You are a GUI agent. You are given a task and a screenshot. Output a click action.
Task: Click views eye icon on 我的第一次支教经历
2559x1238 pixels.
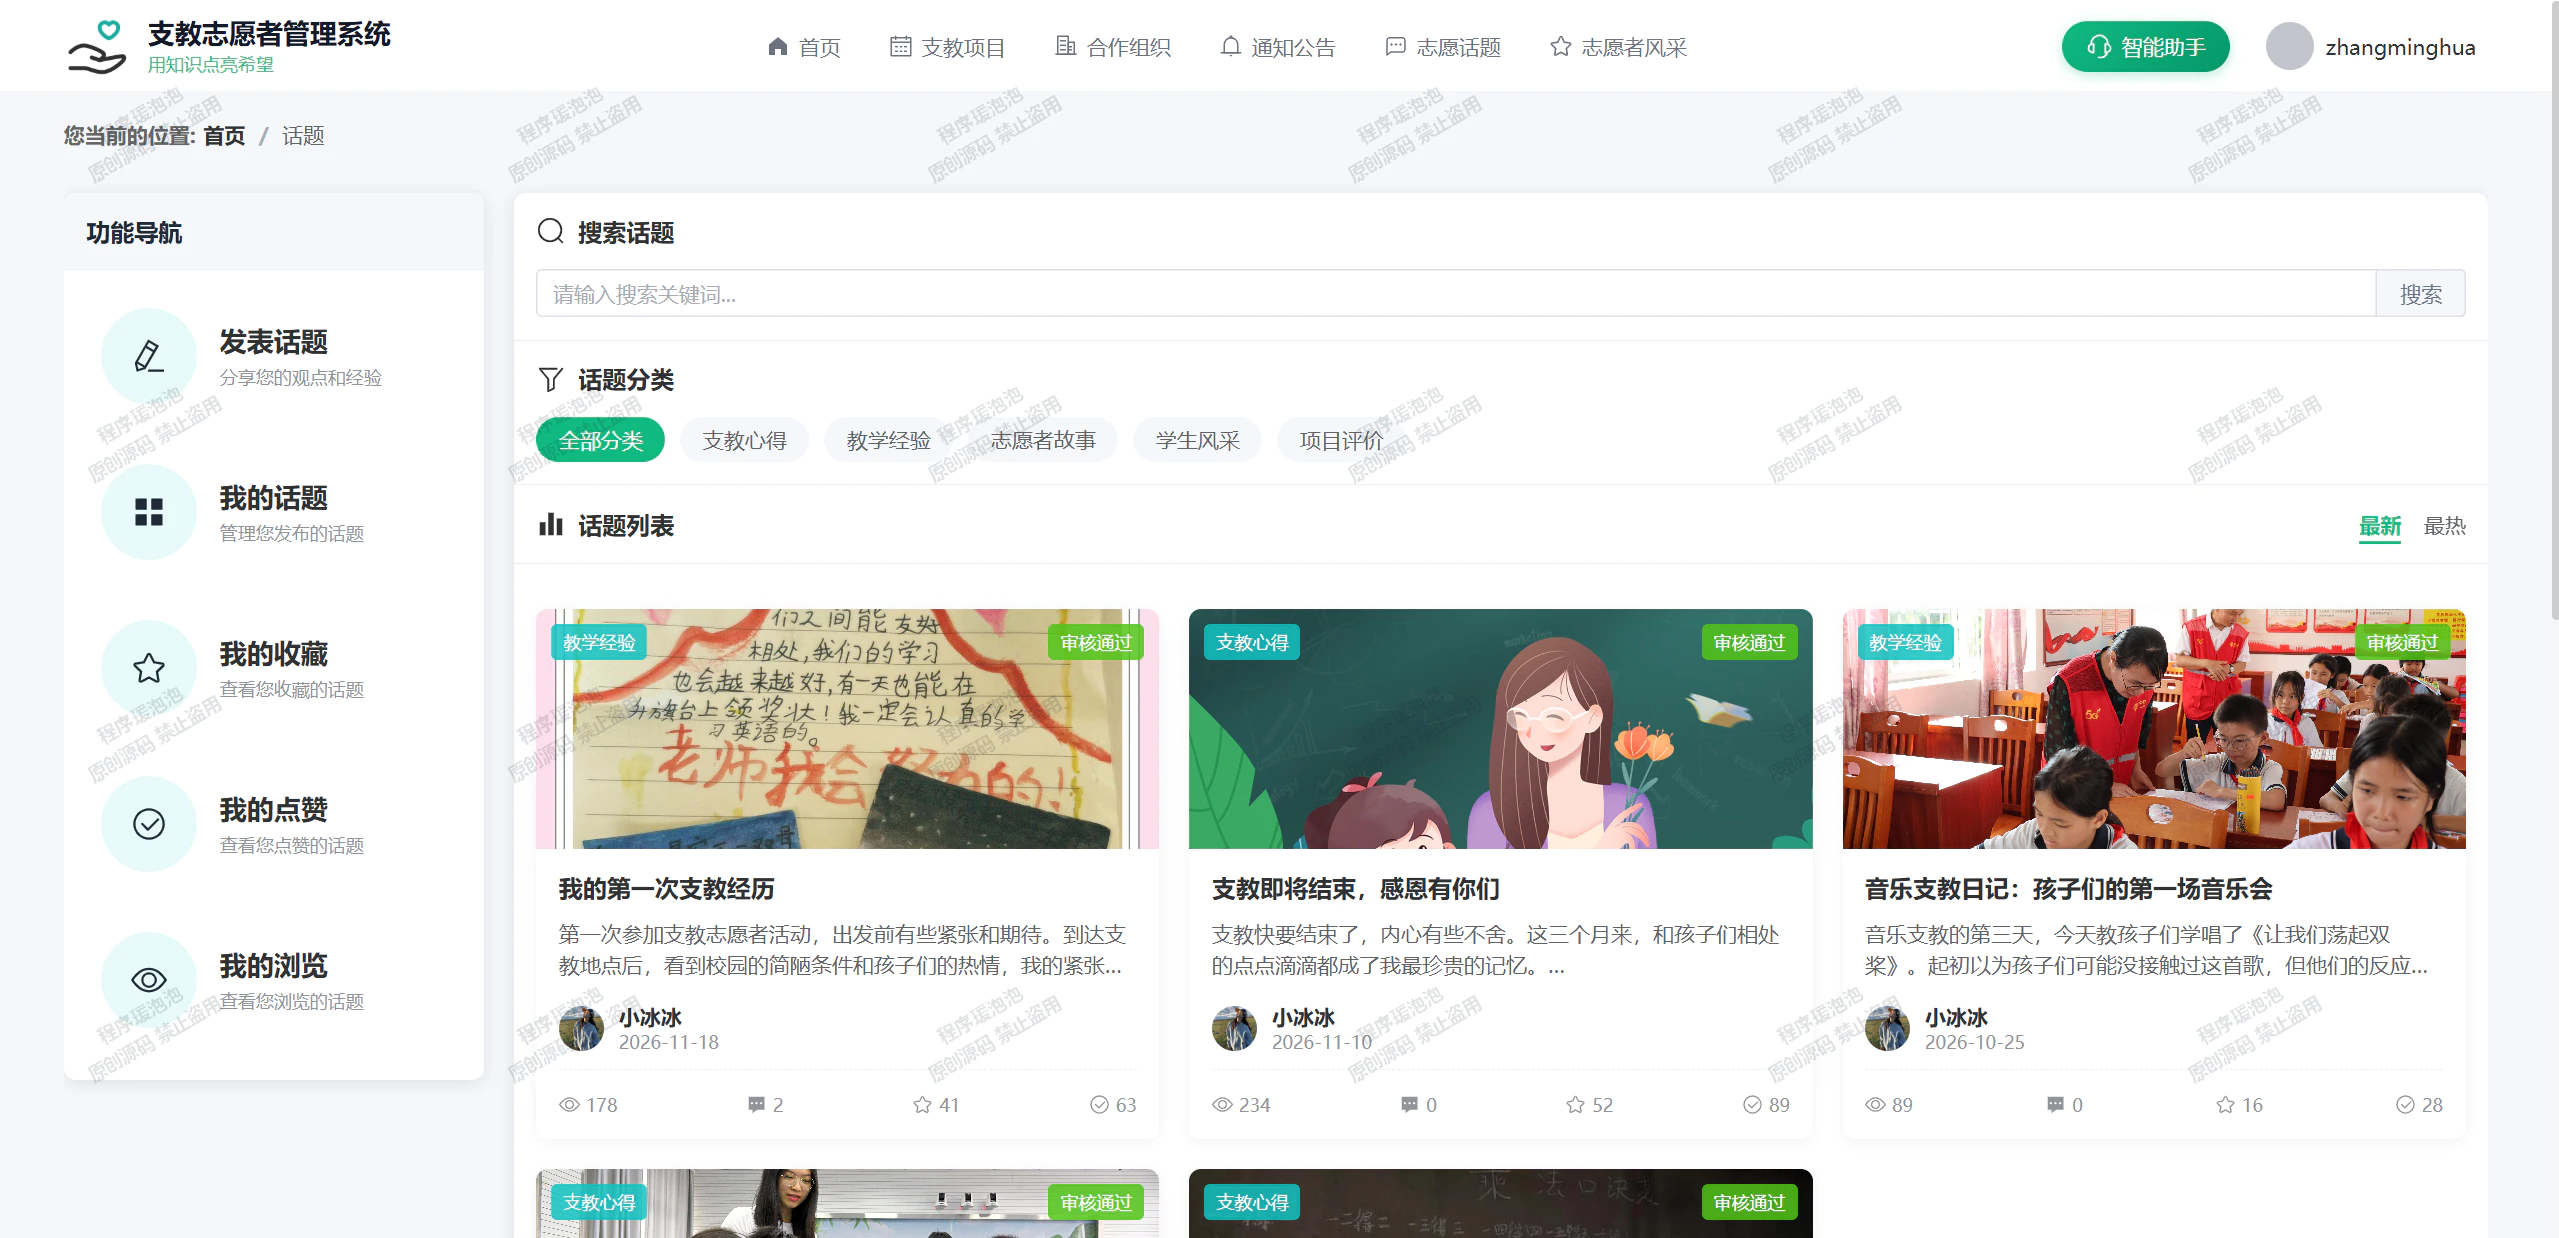(569, 1105)
